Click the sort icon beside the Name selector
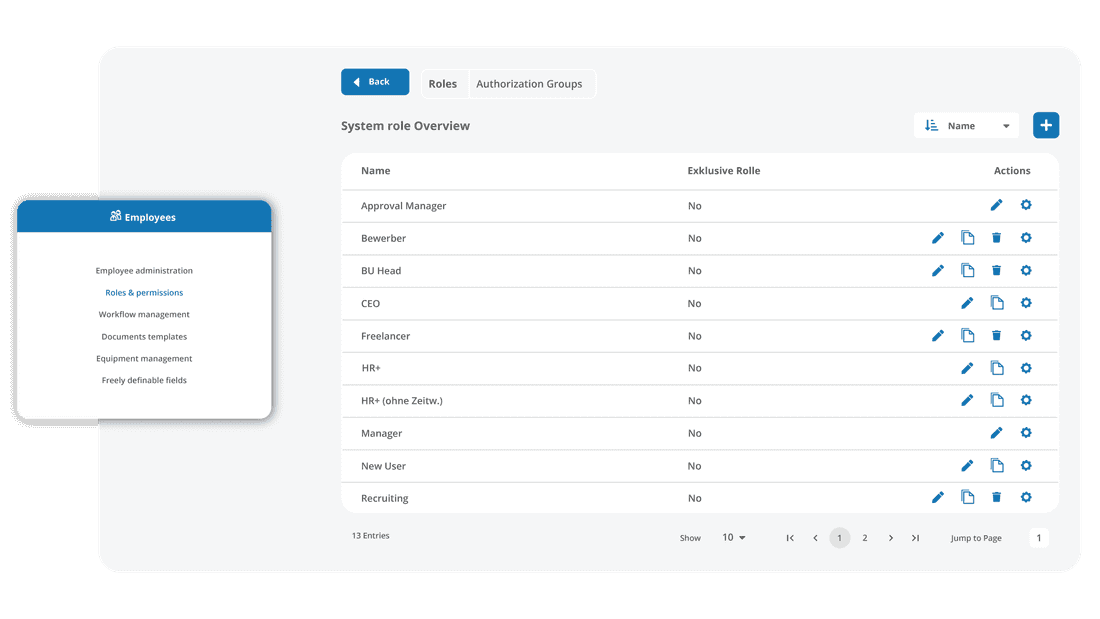This screenshot has height=619, width=1100. [x=929, y=125]
